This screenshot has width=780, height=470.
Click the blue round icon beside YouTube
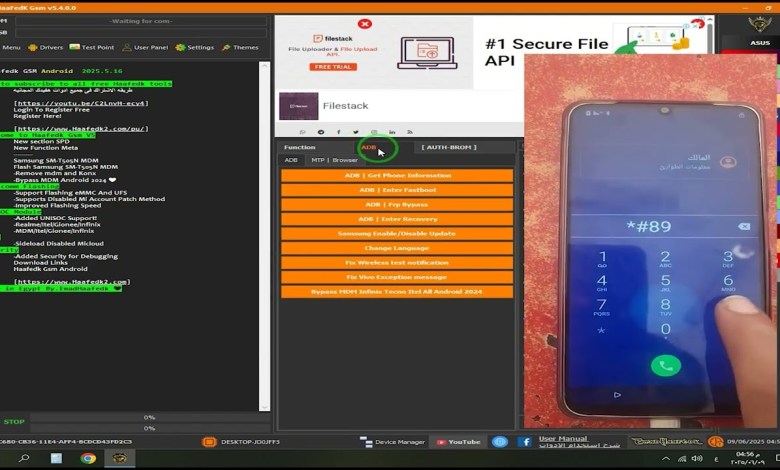click(500, 442)
